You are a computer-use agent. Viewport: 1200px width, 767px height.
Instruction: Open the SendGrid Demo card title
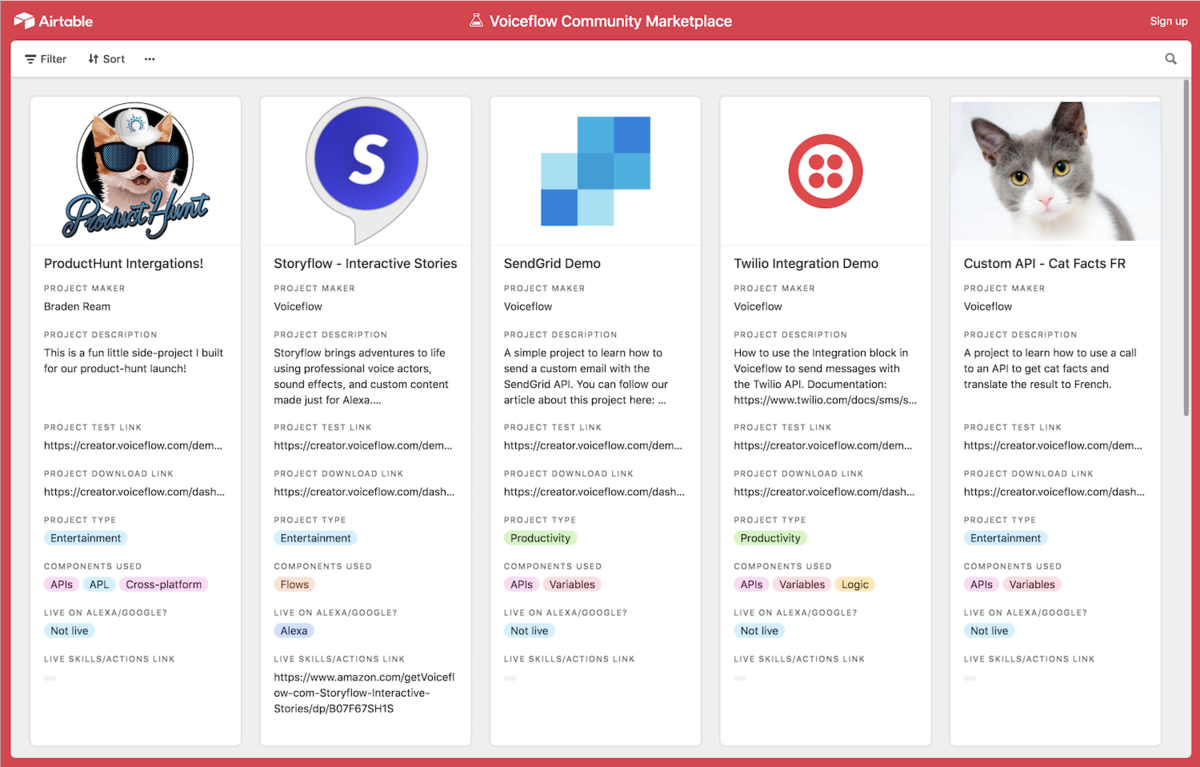coord(553,264)
